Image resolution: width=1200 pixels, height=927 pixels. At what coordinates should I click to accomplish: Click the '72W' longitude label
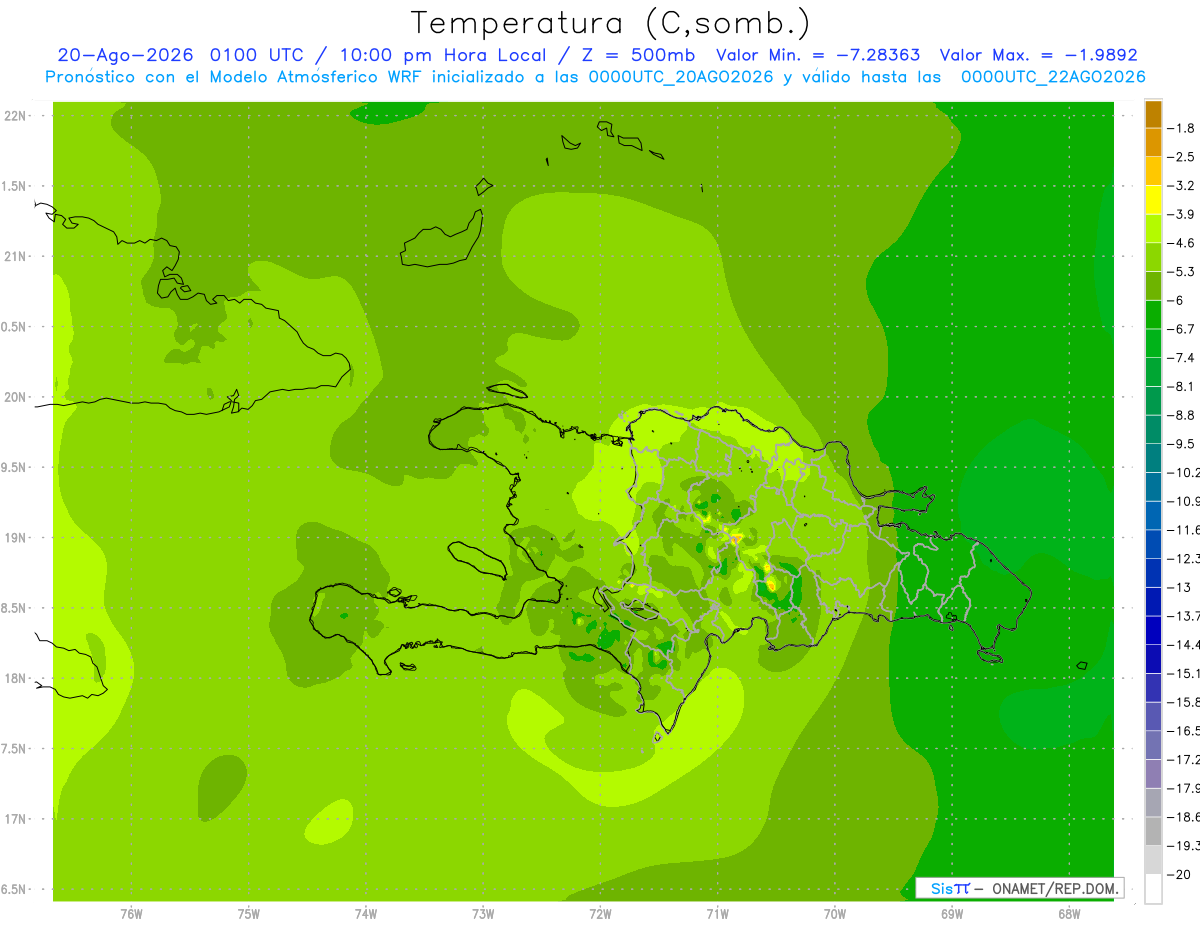pos(600,914)
